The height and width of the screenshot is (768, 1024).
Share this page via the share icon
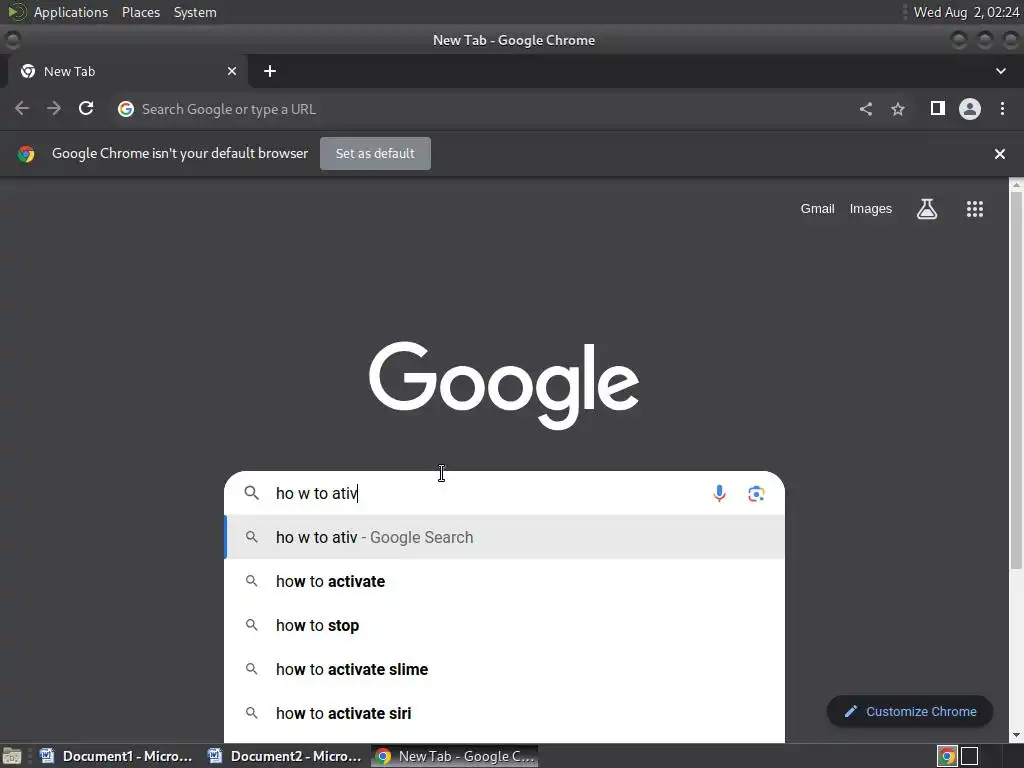tap(866, 109)
